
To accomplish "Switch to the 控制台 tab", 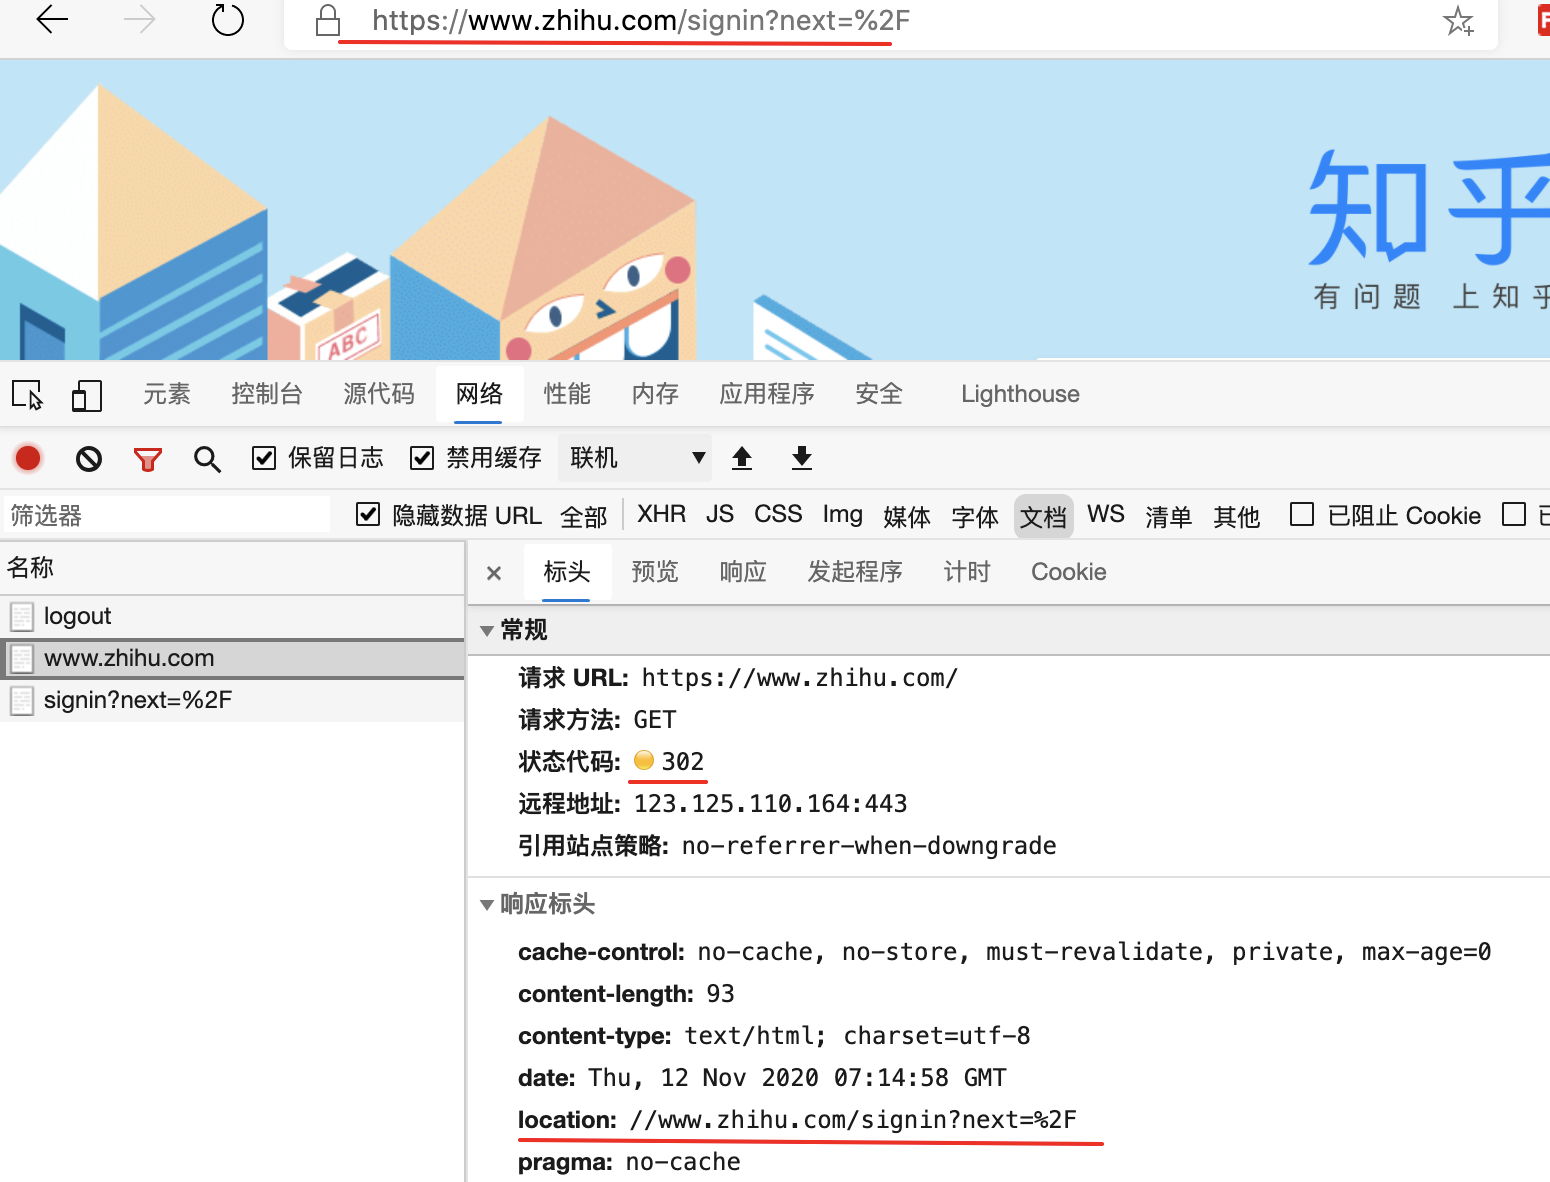I will (x=266, y=394).
